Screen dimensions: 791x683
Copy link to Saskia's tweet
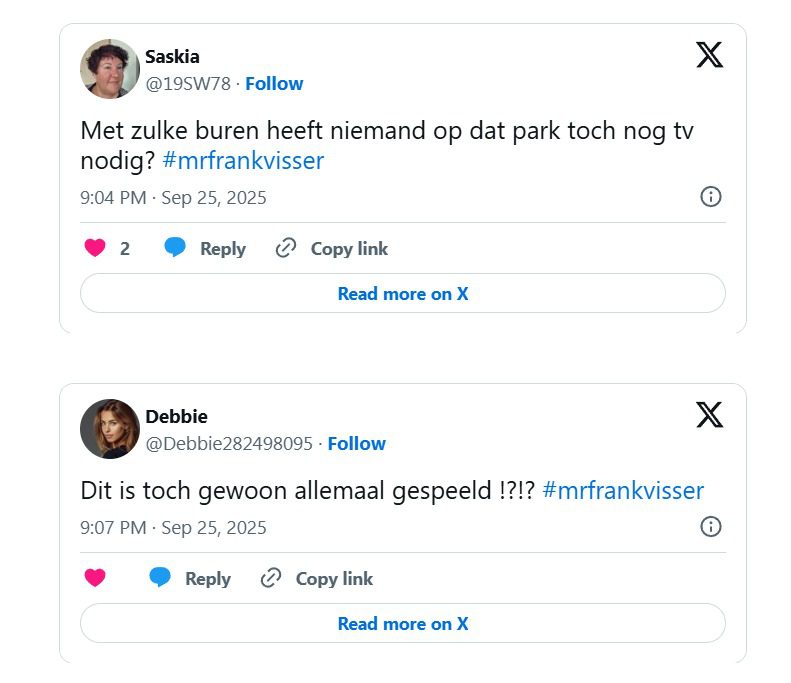[x=332, y=249]
